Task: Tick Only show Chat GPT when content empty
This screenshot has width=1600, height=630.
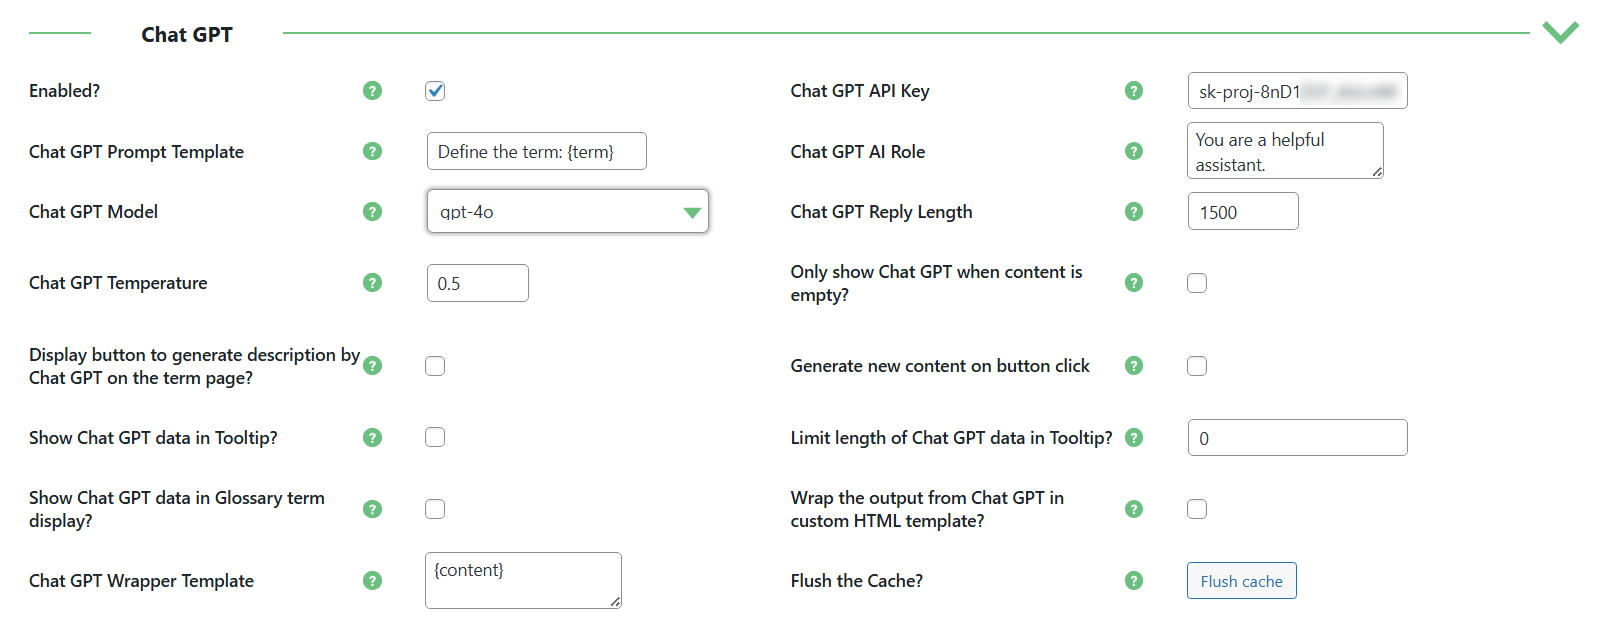Action: (1197, 283)
